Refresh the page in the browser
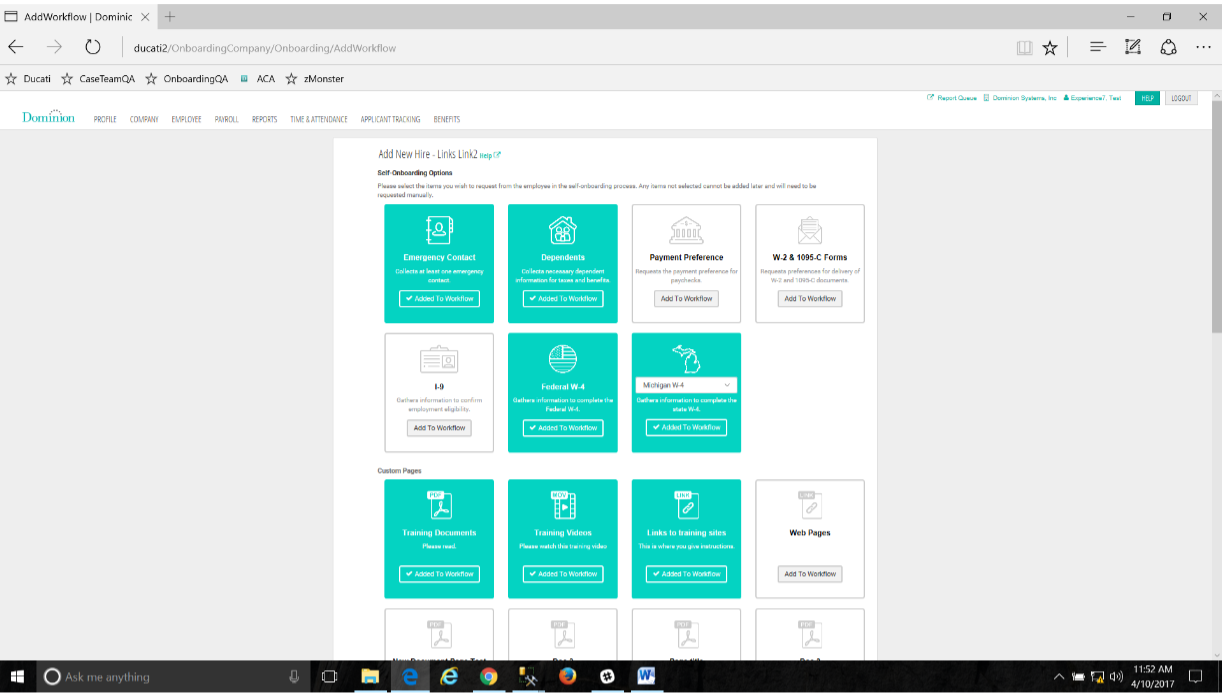This screenshot has height=696, width=1224. pos(92,47)
